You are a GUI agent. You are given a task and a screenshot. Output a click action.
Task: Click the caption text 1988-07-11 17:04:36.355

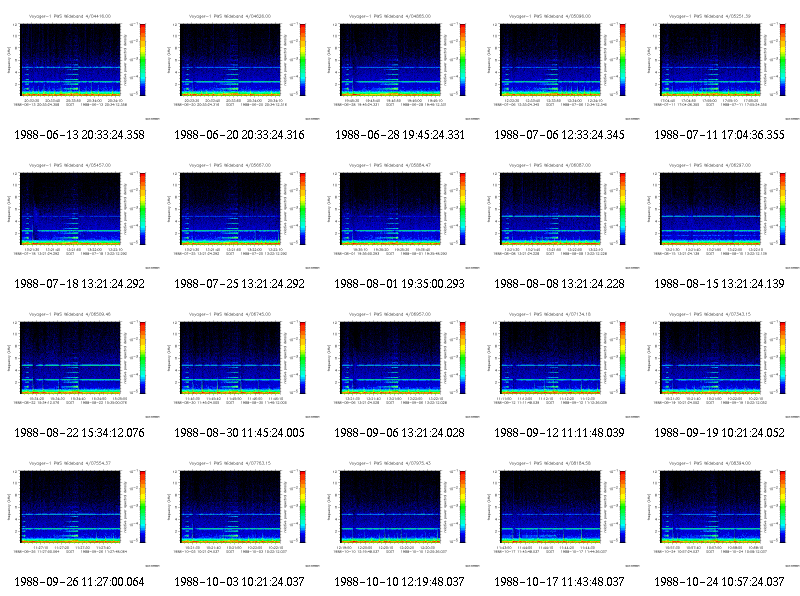pos(719,135)
